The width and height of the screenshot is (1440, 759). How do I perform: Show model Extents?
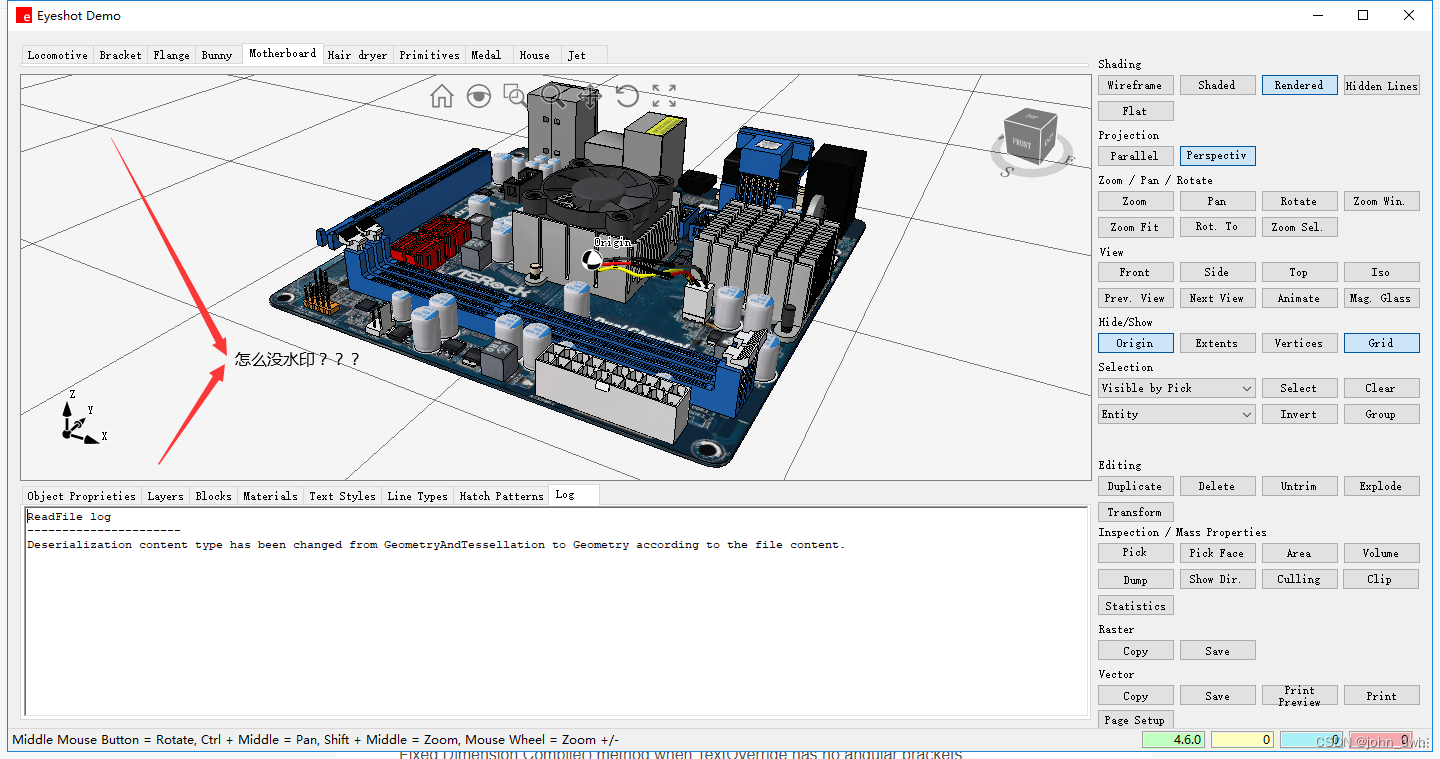pyautogui.click(x=1217, y=343)
